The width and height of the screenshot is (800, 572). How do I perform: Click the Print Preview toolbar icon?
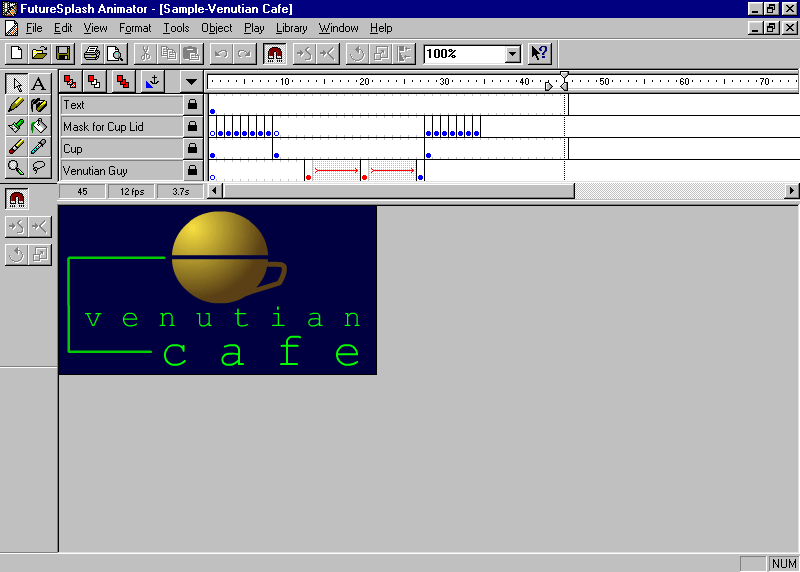pos(115,54)
